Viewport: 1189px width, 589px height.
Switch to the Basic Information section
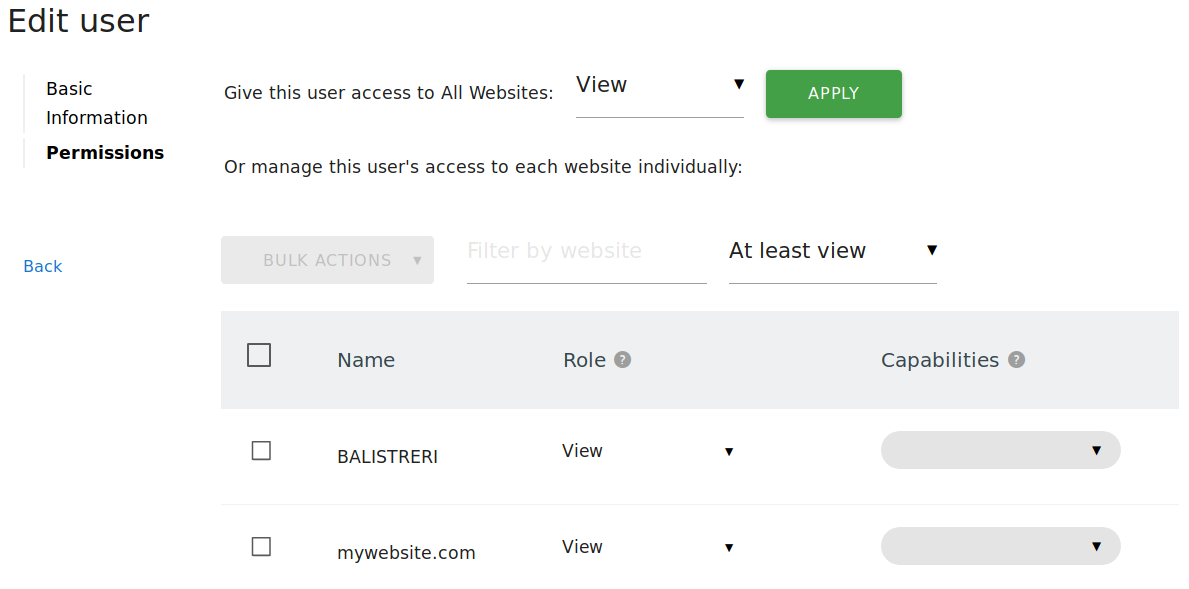pyautogui.click(x=96, y=102)
